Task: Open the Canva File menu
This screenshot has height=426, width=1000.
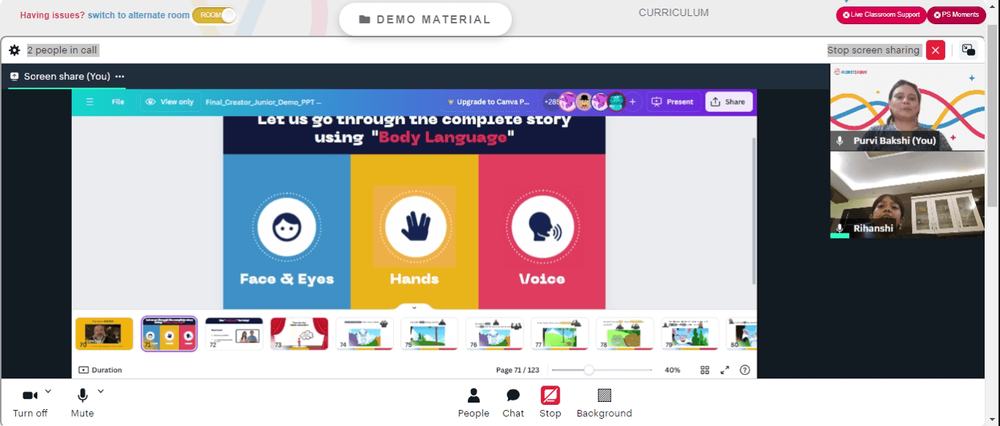Action: pyautogui.click(x=118, y=101)
